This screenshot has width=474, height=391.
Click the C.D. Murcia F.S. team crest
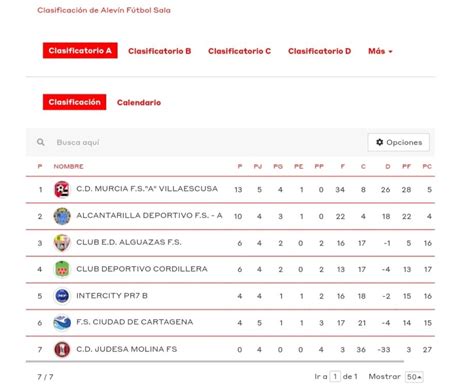tap(62, 189)
